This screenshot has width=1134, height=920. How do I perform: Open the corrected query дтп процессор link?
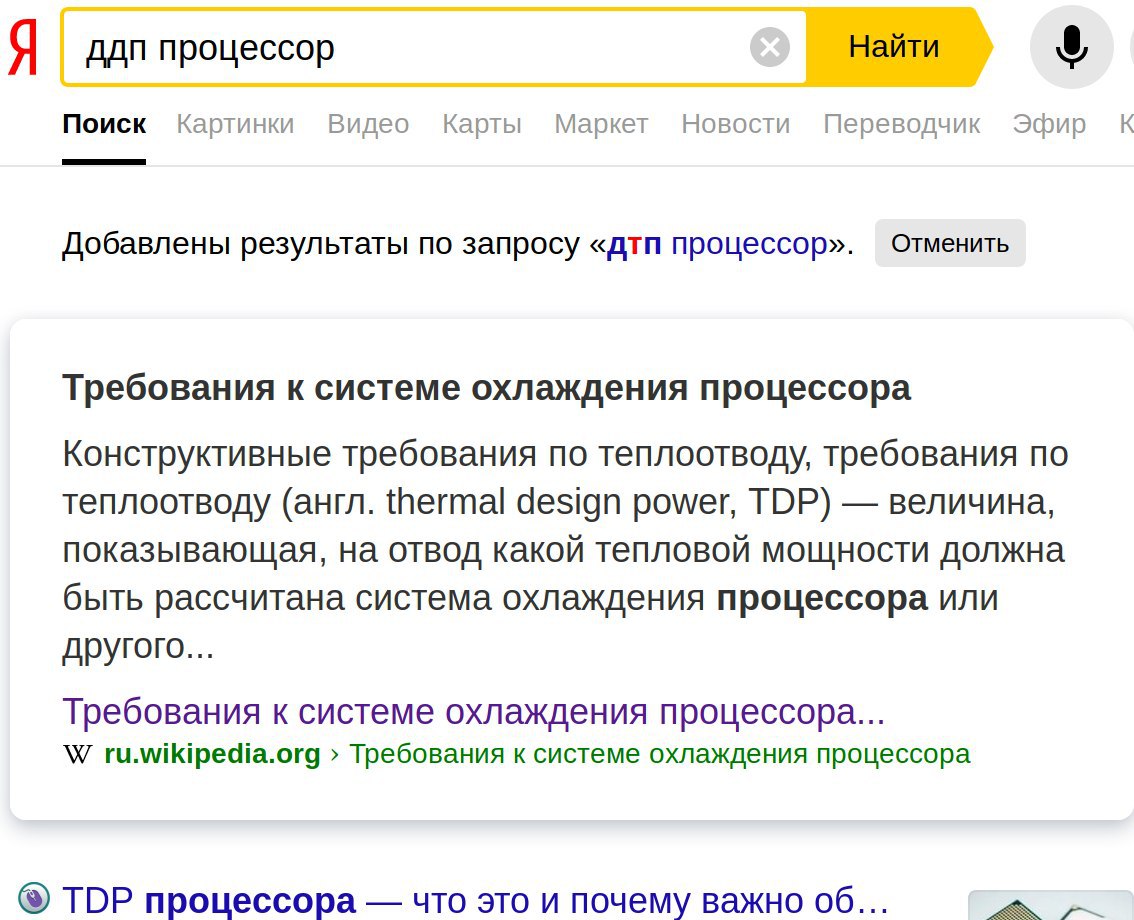717,244
